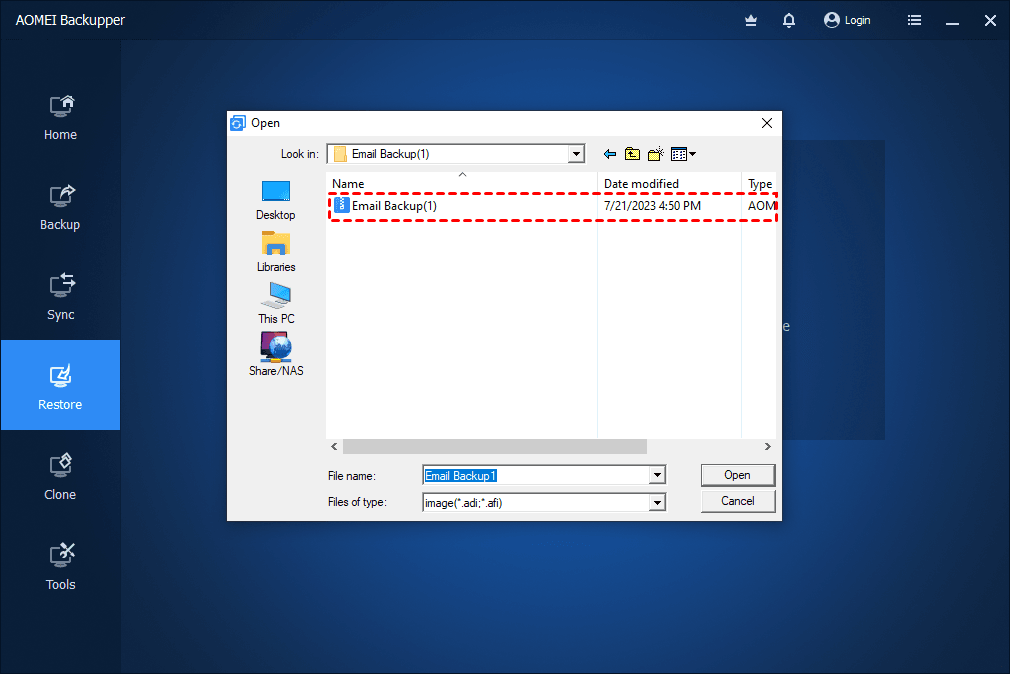The height and width of the screenshot is (674, 1010).
Task: Go back to last visited folder
Action: [609, 154]
